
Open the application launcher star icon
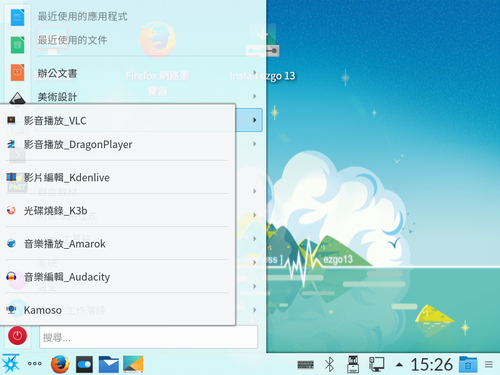click(11, 364)
